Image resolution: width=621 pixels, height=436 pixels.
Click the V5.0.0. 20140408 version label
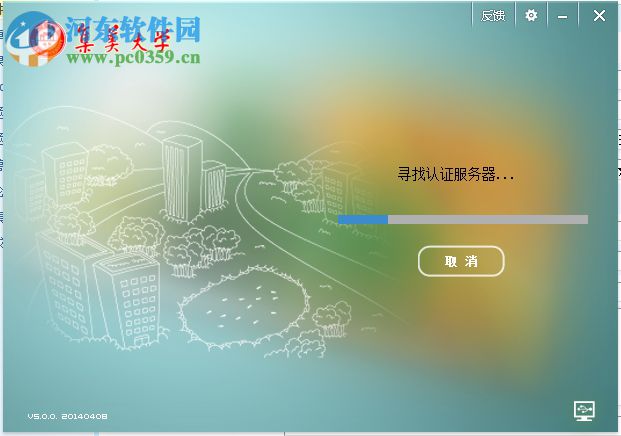click(67, 416)
